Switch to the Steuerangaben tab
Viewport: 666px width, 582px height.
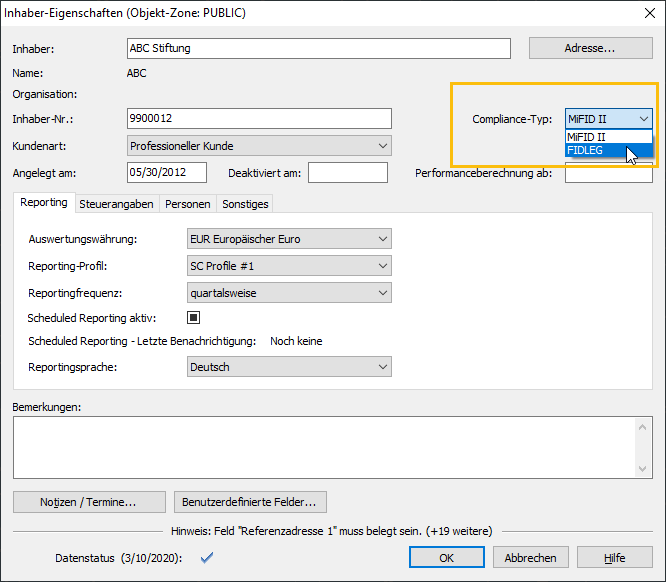(x=116, y=204)
